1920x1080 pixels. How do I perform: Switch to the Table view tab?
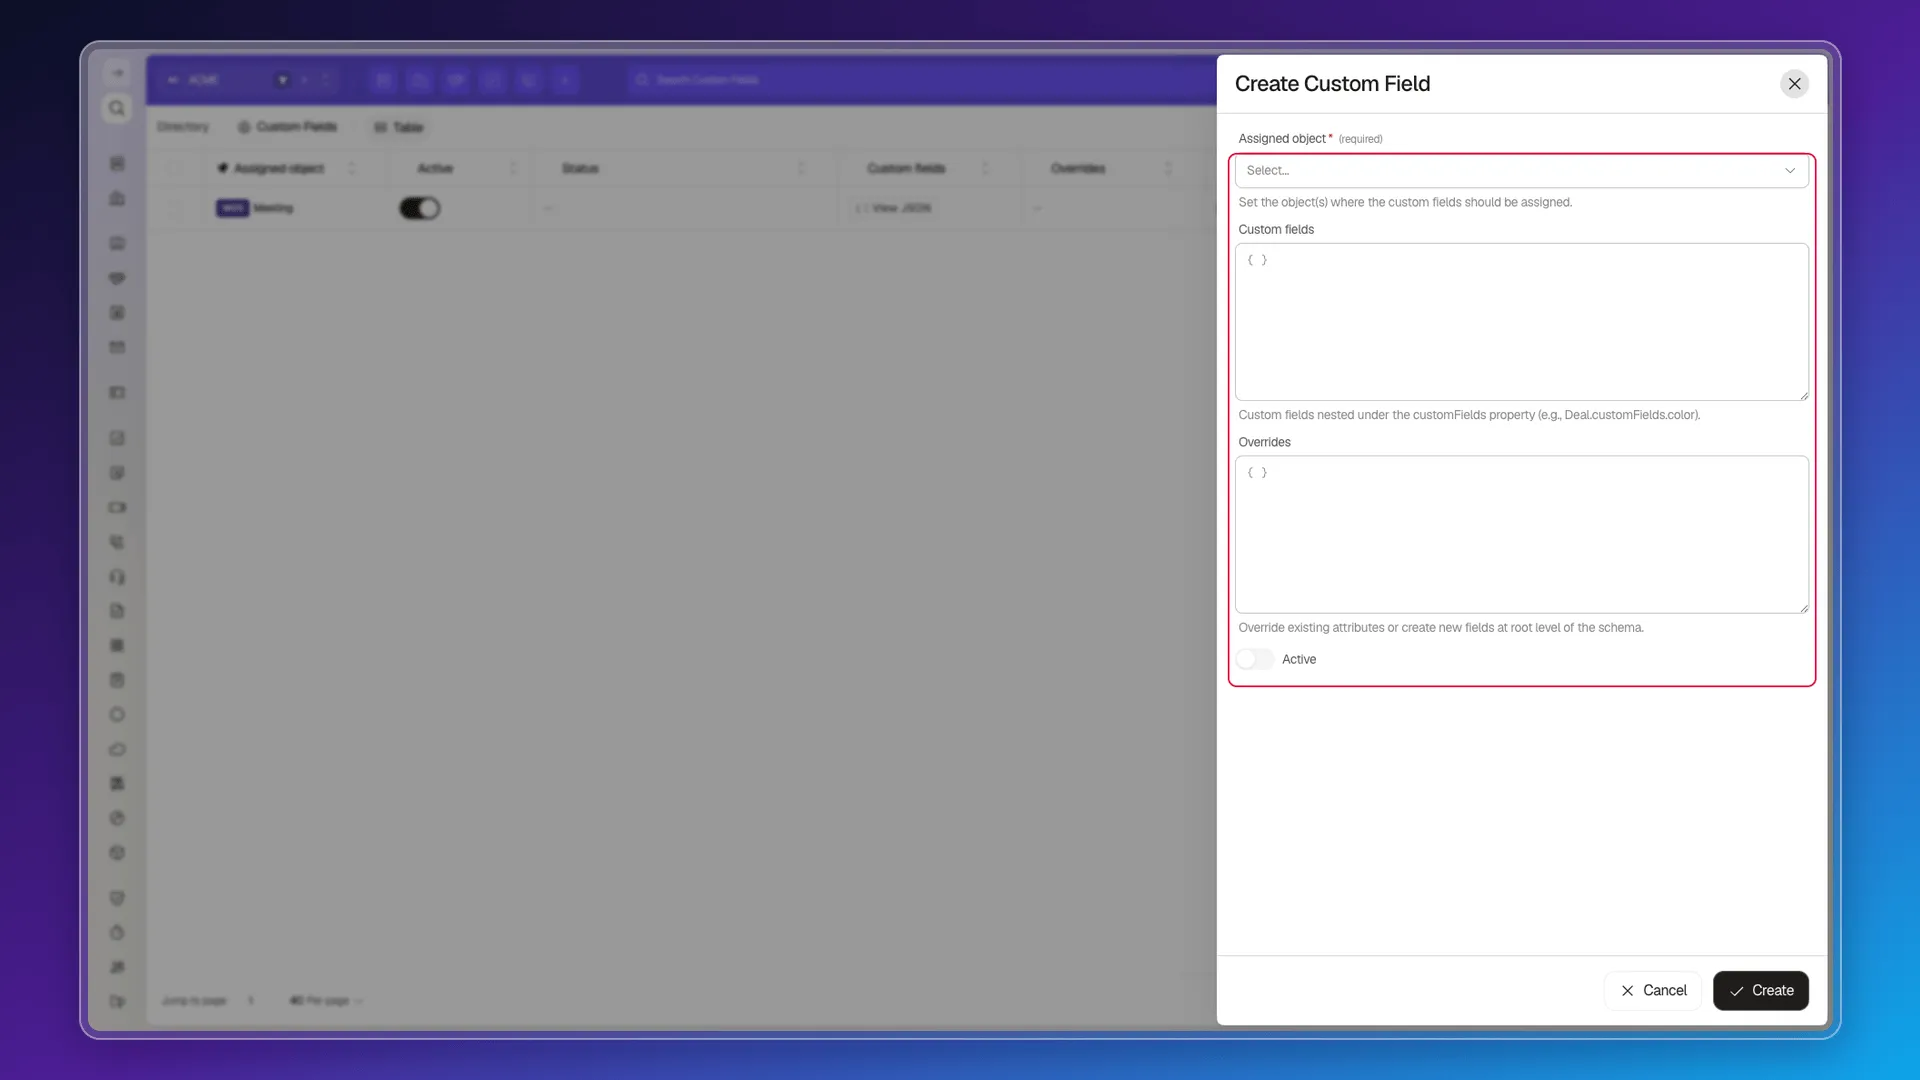(x=399, y=127)
